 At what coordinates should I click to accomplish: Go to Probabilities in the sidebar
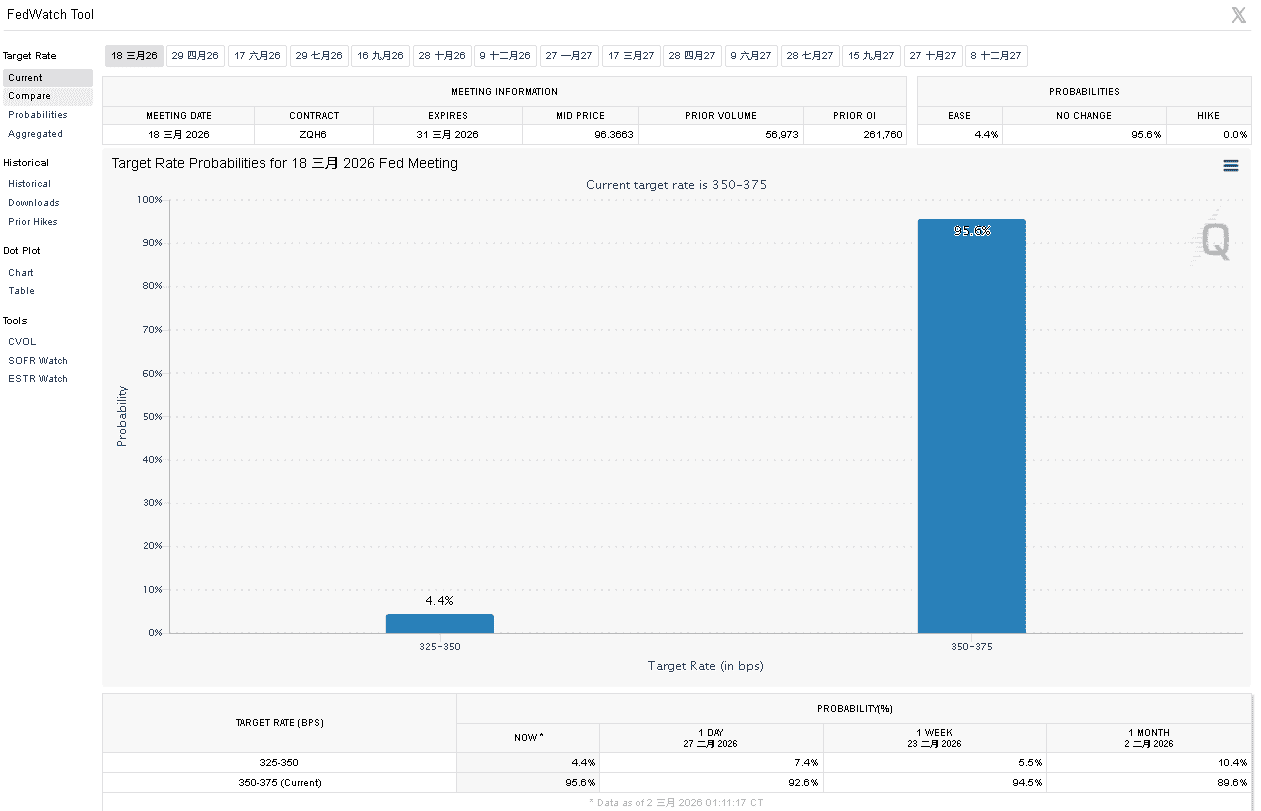pos(38,115)
